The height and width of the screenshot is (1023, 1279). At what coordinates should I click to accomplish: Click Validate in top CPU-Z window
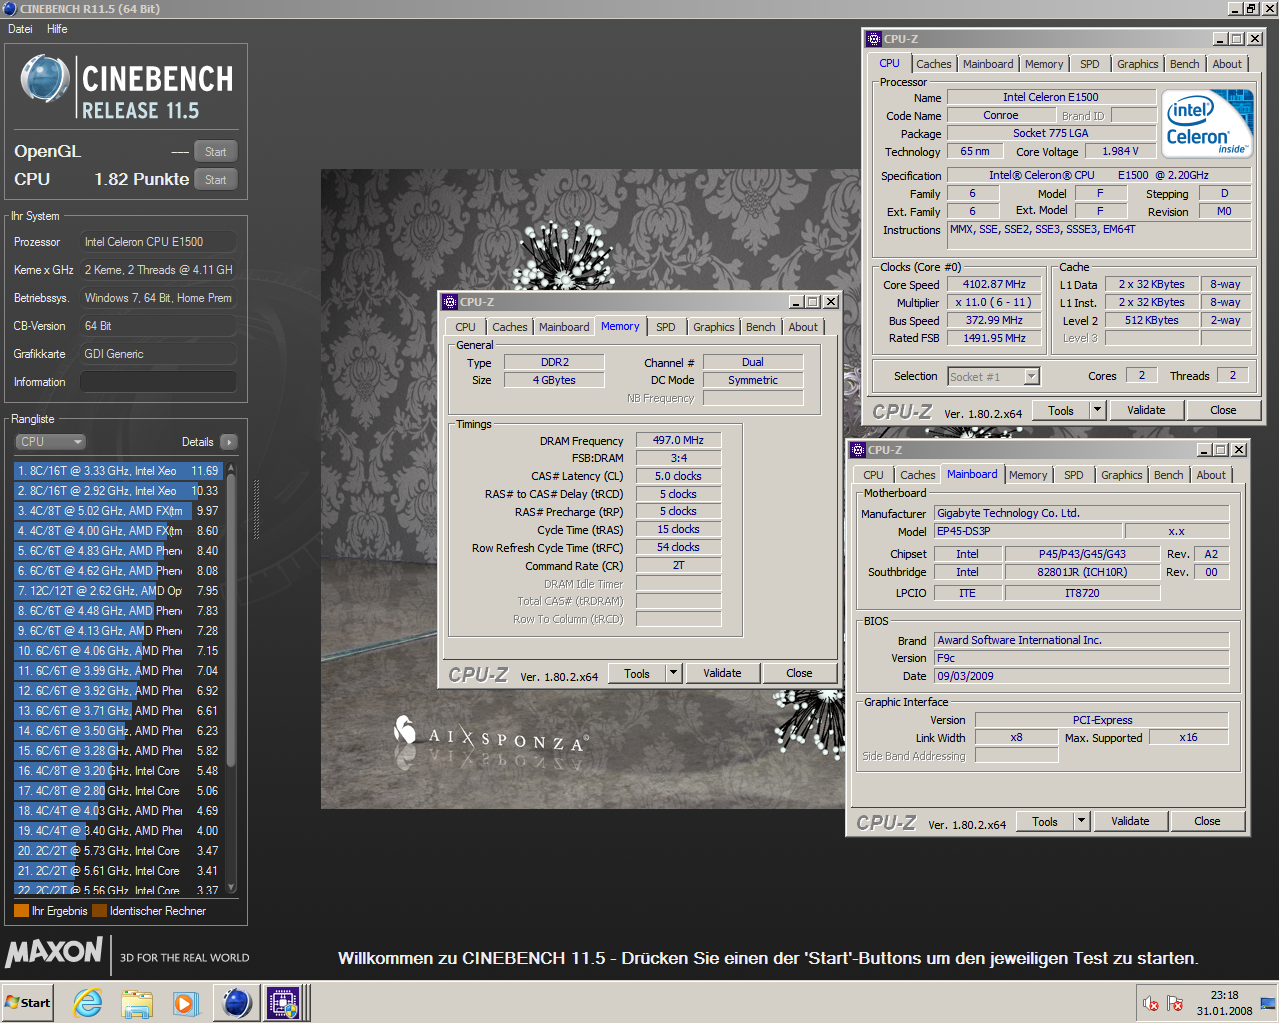[1146, 410]
